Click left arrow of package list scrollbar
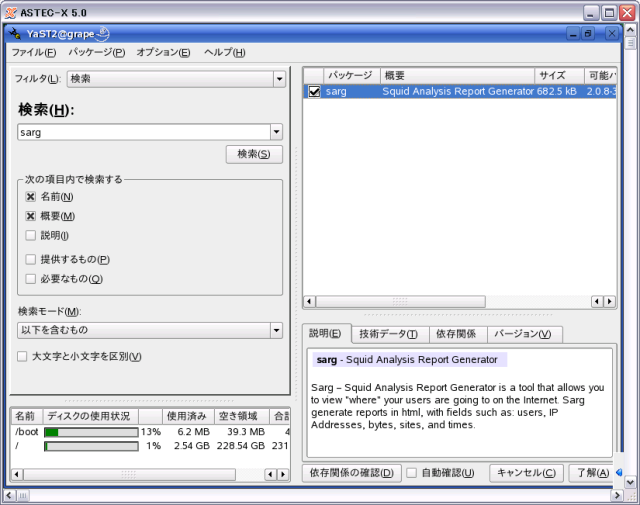 tap(309, 301)
